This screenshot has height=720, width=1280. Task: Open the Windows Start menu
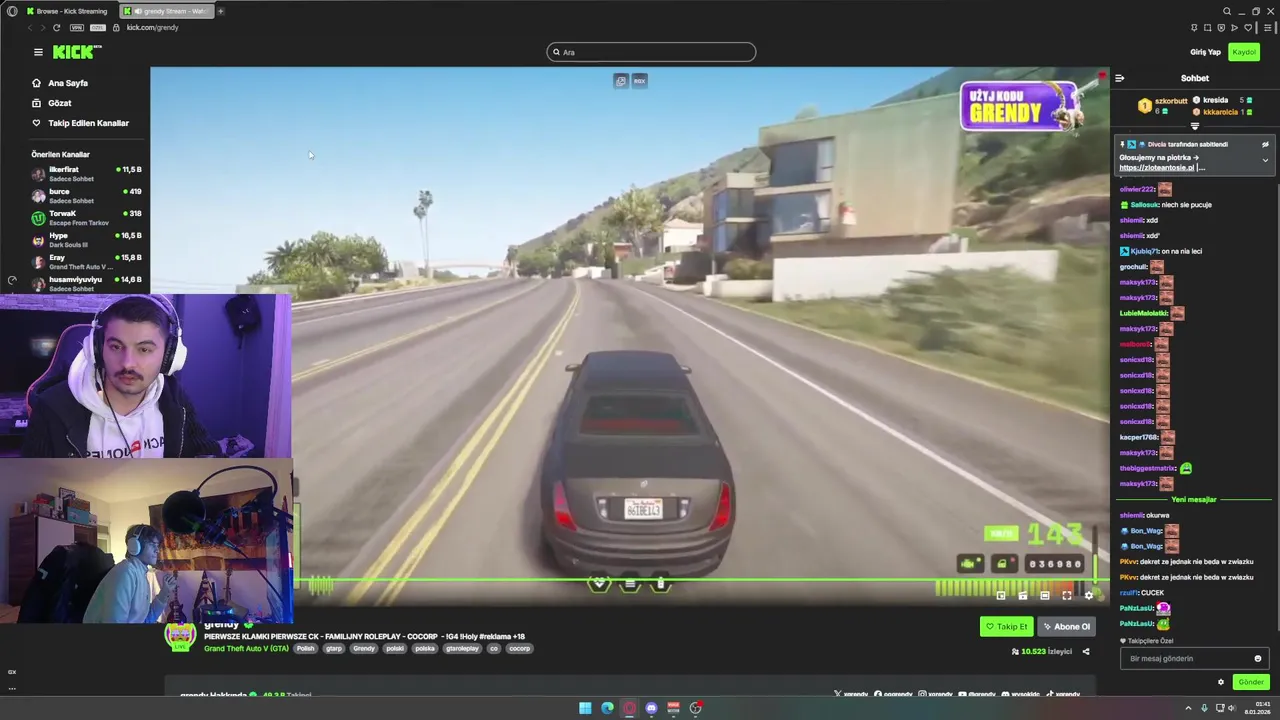[x=585, y=708]
